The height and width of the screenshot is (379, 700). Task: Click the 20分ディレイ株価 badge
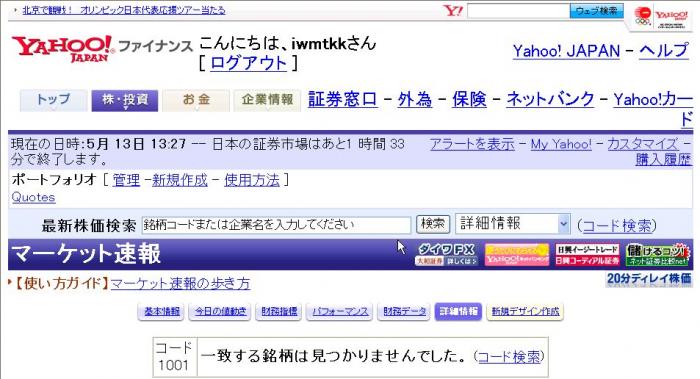[649, 279]
